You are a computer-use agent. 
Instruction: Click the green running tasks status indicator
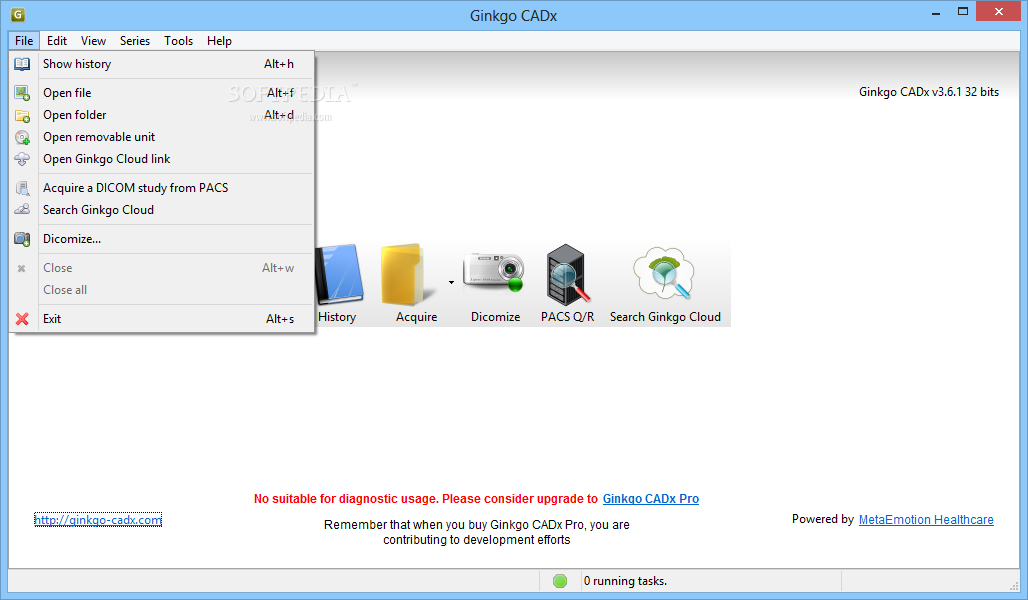pos(560,581)
